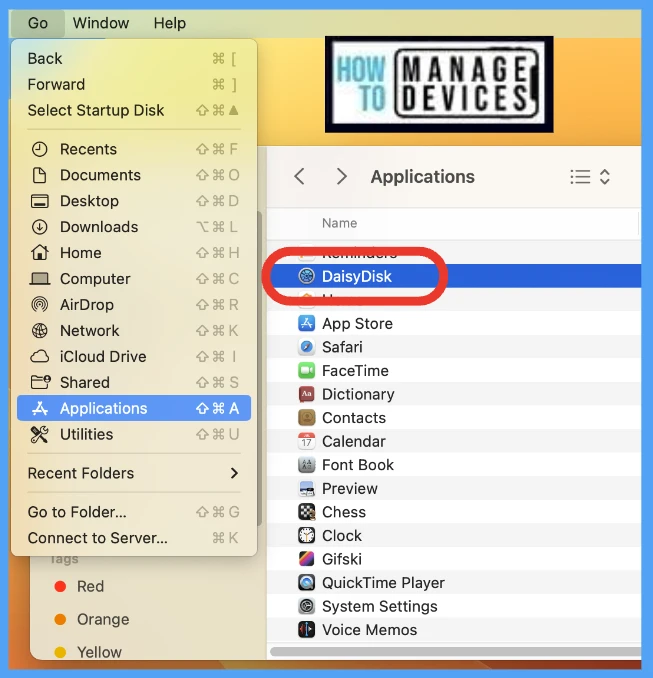653x678 pixels.
Task: Click the Utilities tools icon in Go menu
Action: [x=39, y=435]
